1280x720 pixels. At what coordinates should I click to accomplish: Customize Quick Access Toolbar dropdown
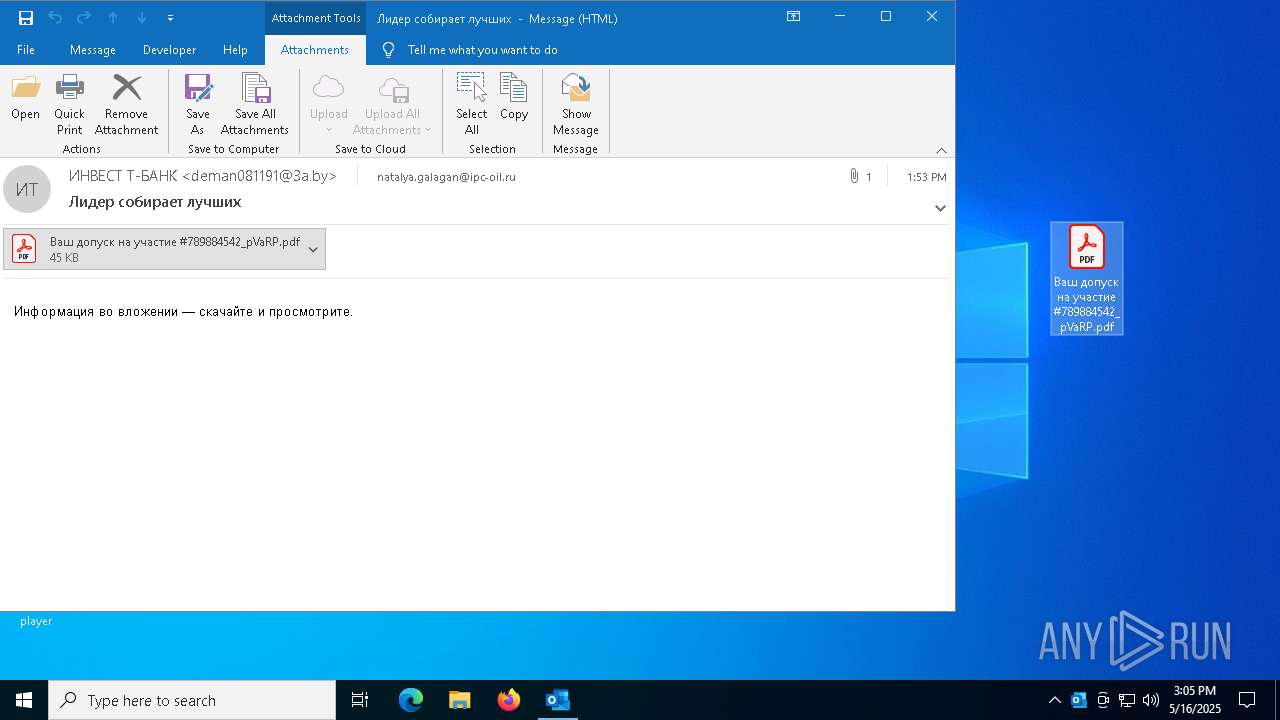(x=170, y=18)
